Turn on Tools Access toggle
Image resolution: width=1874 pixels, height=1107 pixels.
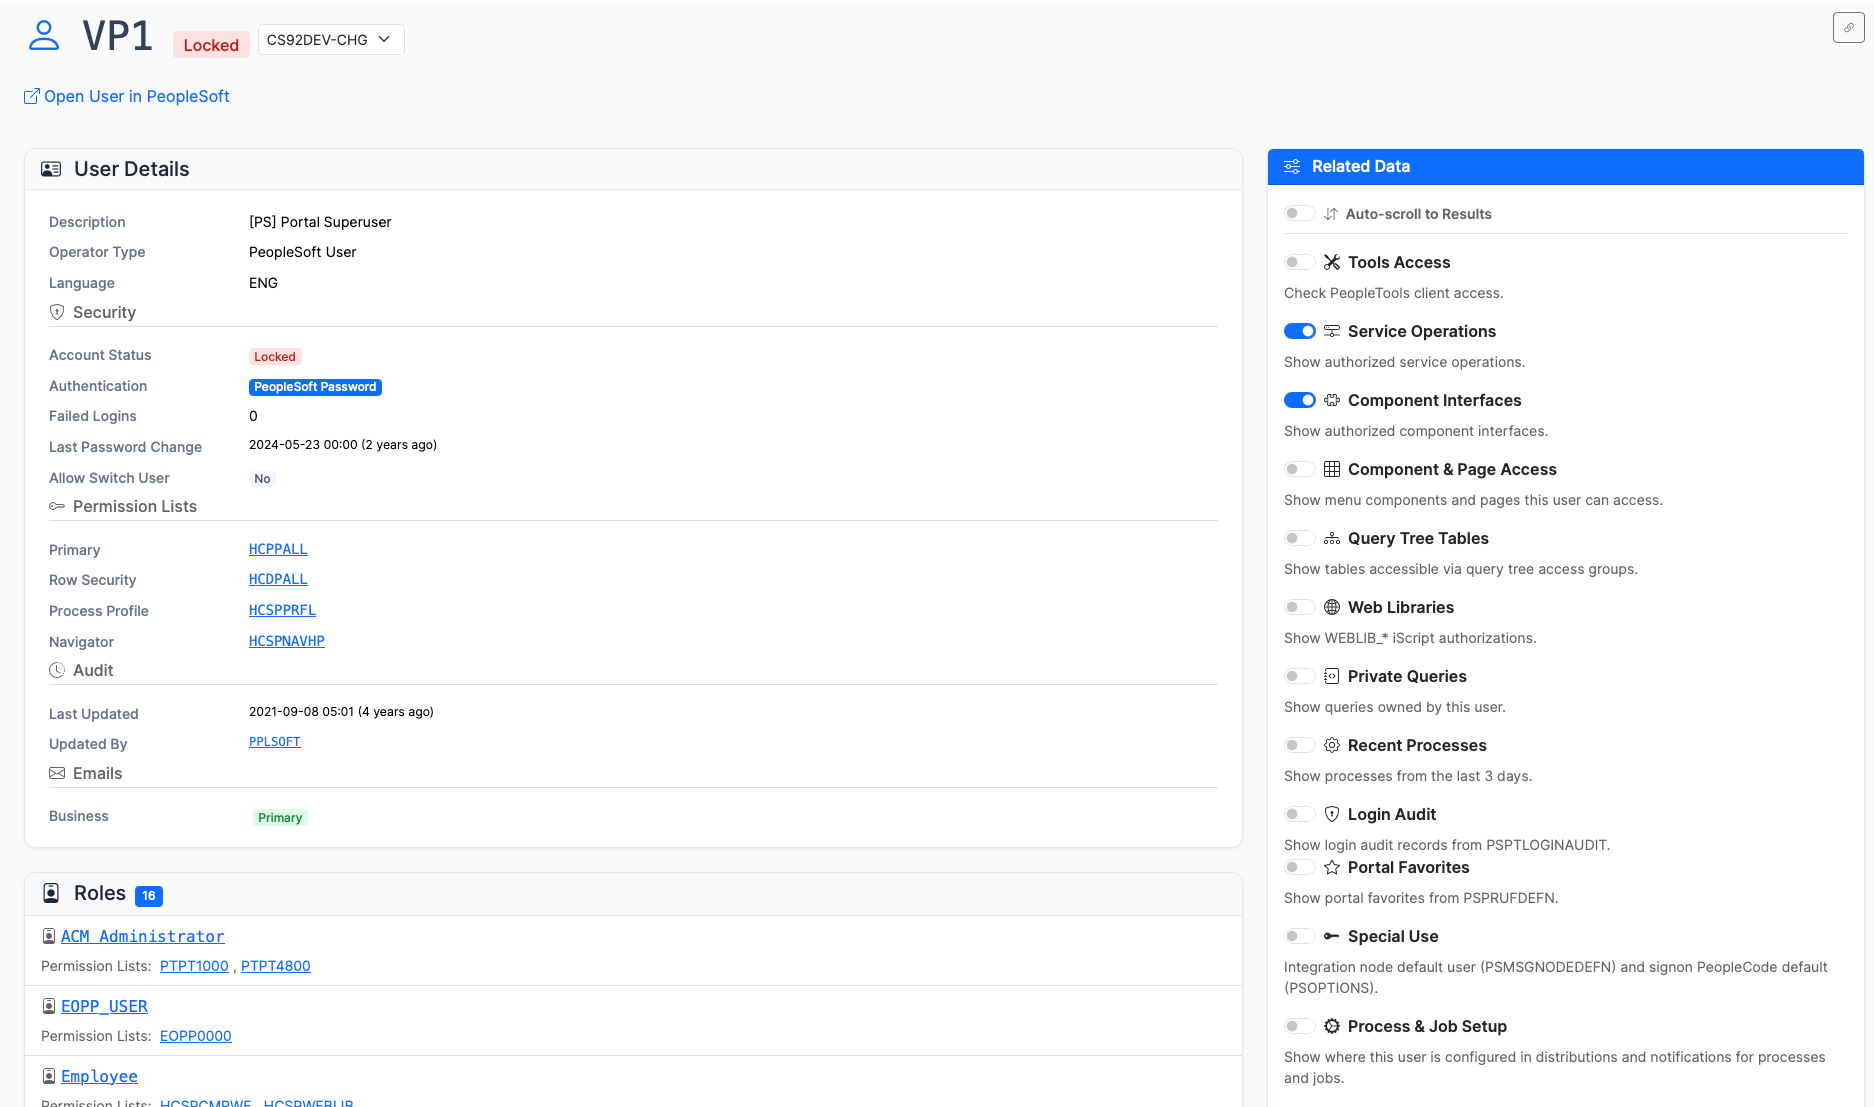tap(1299, 262)
